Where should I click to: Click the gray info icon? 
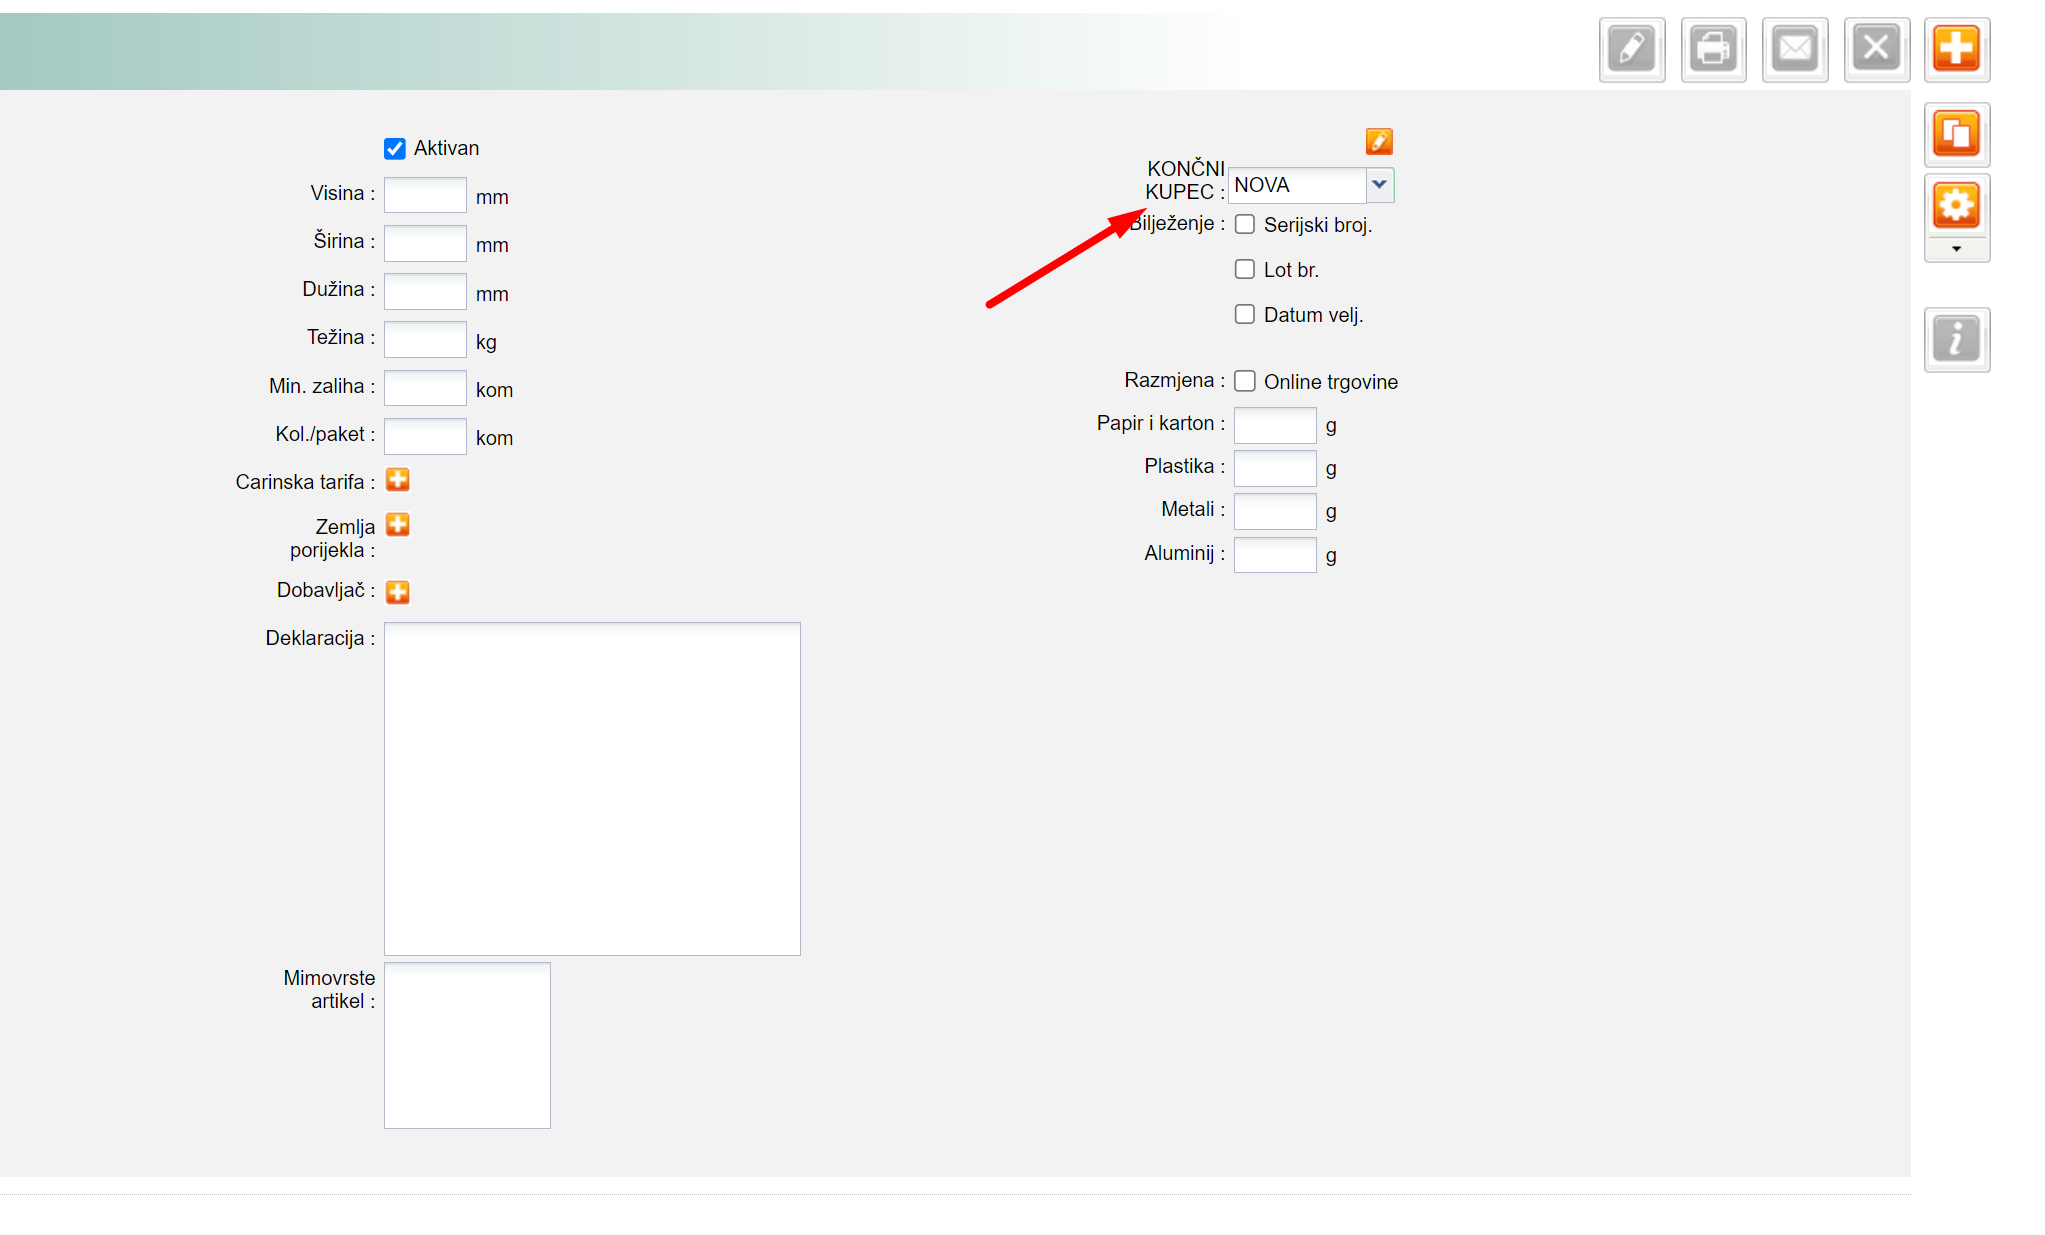[x=1956, y=339]
